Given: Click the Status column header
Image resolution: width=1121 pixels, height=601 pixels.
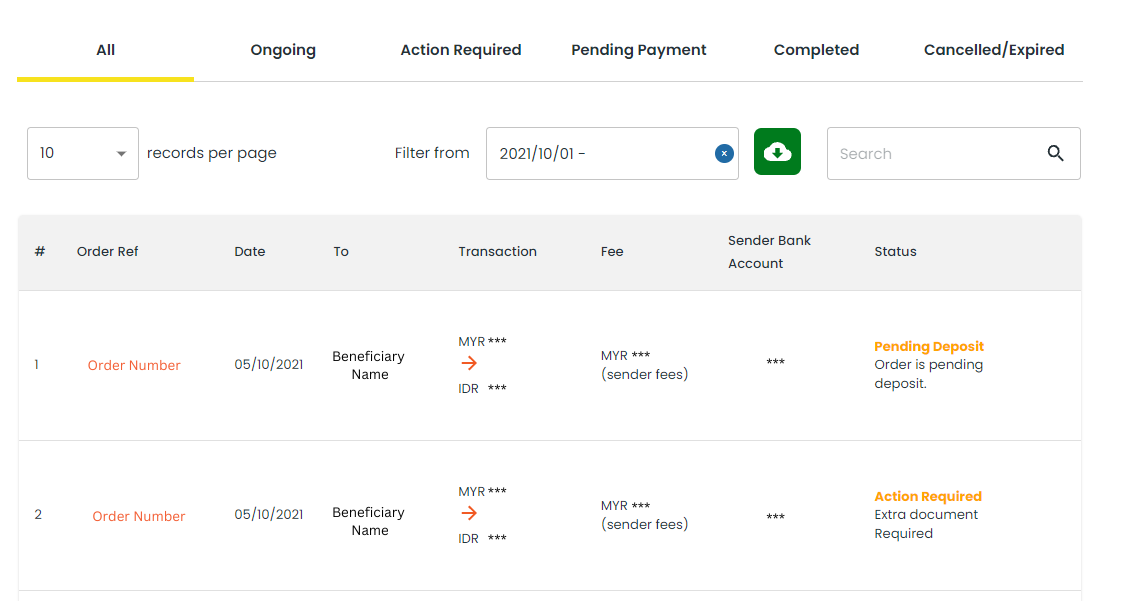Looking at the screenshot, I should pos(895,252).
